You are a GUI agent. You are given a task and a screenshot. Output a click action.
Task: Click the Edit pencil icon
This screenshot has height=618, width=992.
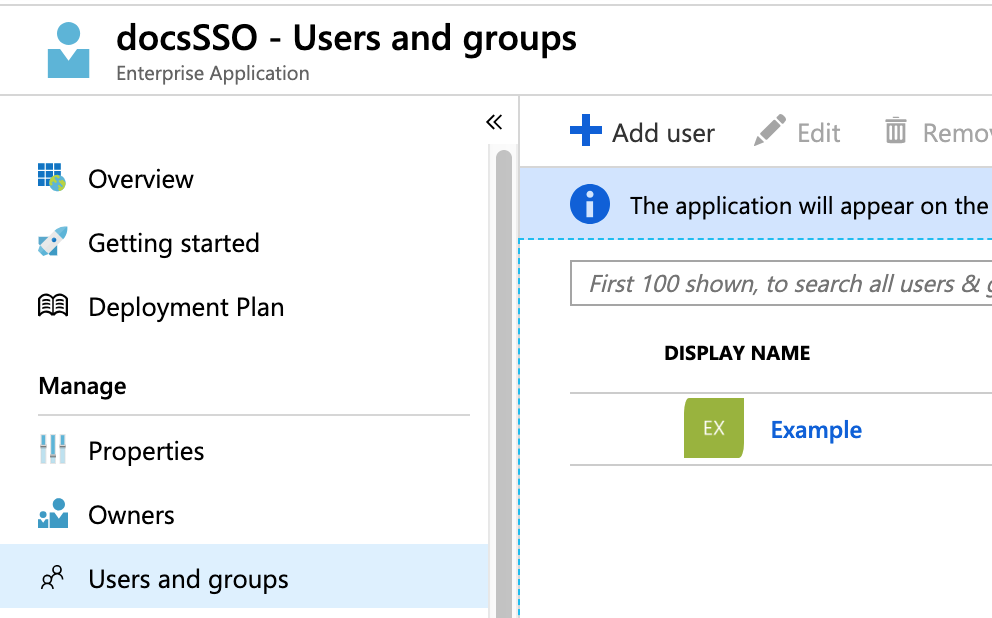(x=770, y=130)
